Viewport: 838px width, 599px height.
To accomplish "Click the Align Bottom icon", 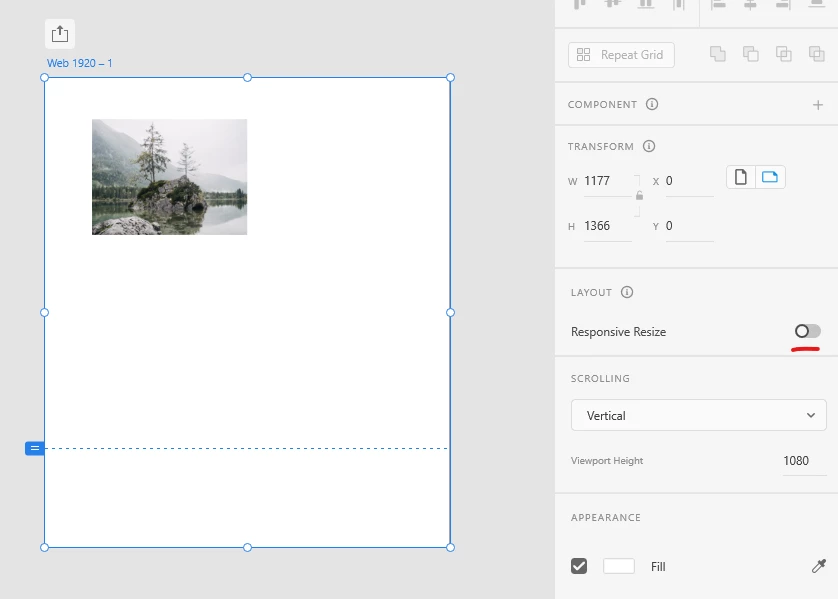I will [x=646, y=4].
